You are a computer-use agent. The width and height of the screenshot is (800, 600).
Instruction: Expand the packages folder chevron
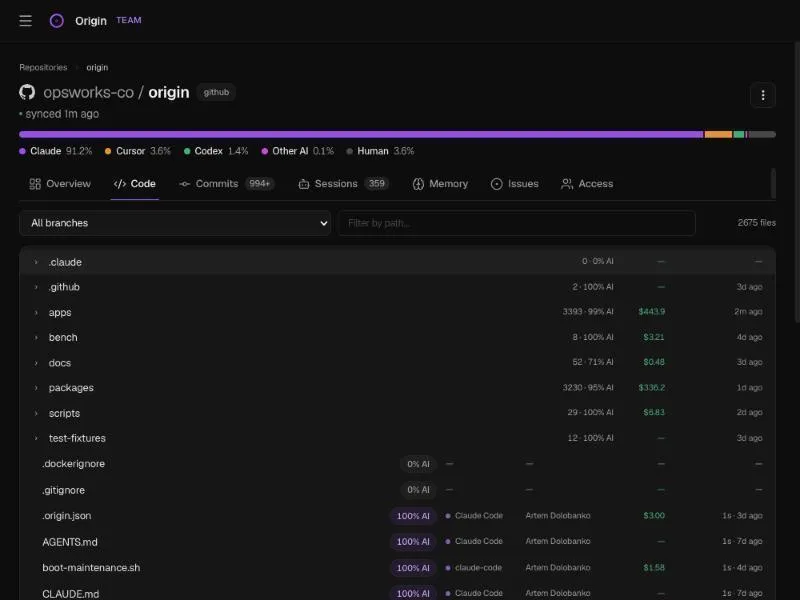pos(36,388)
